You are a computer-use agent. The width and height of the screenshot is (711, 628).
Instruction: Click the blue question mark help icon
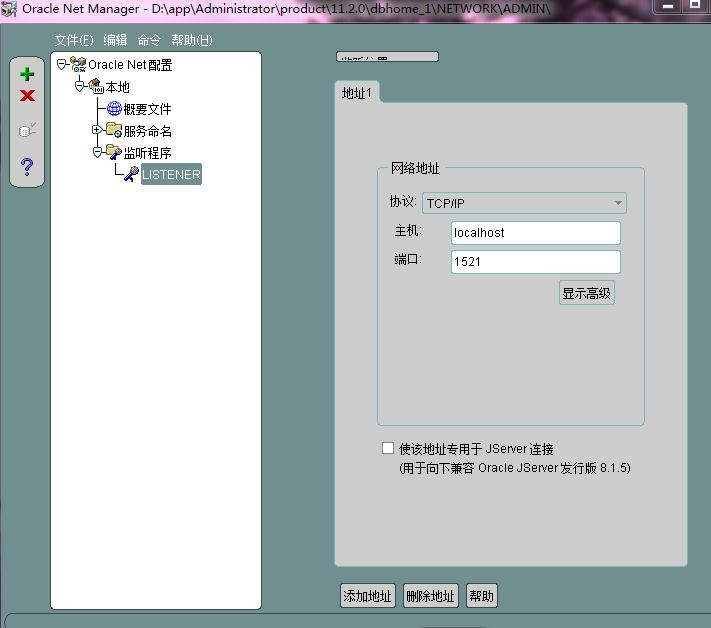[x=27, y=167]
